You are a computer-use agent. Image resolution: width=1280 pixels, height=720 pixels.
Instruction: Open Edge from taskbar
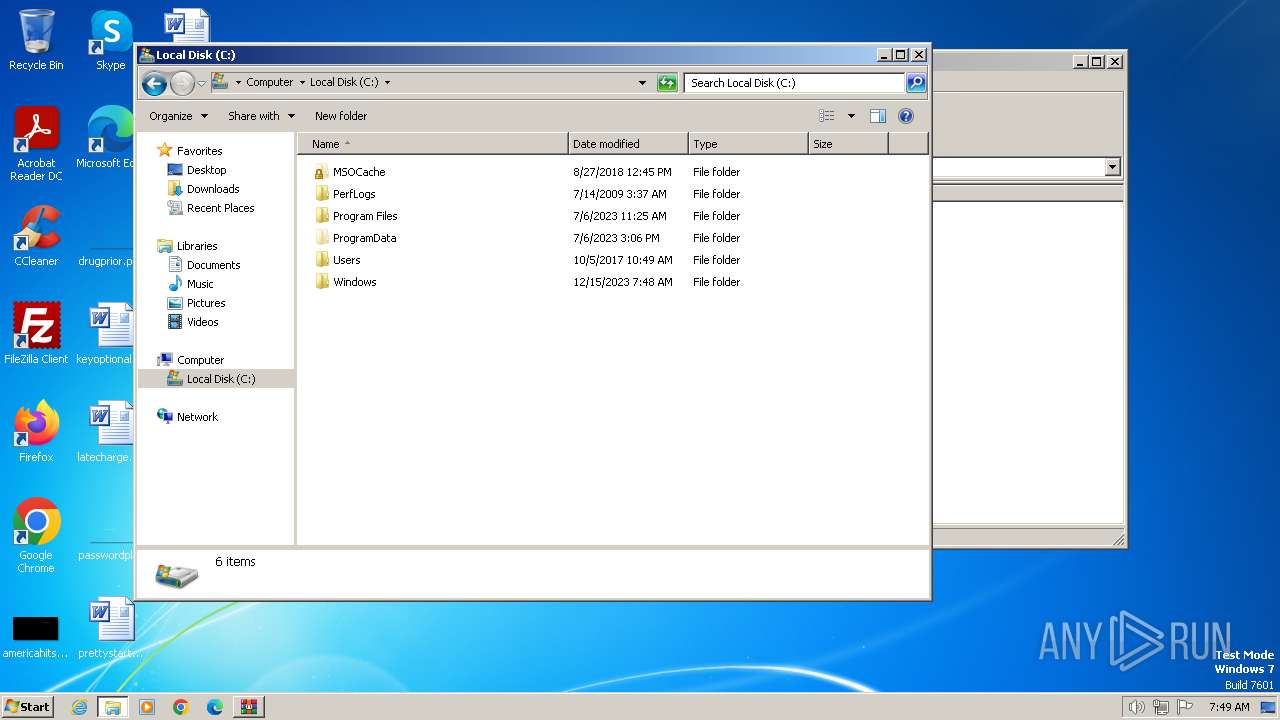click(x=215, y=707)
